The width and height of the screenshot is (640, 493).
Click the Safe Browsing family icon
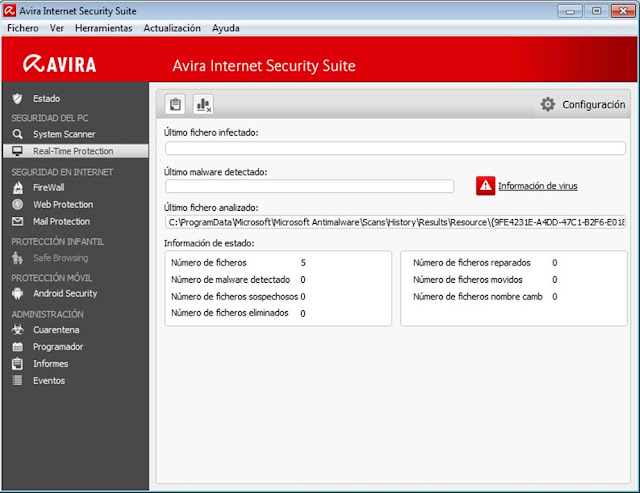[x=18, y=258]
